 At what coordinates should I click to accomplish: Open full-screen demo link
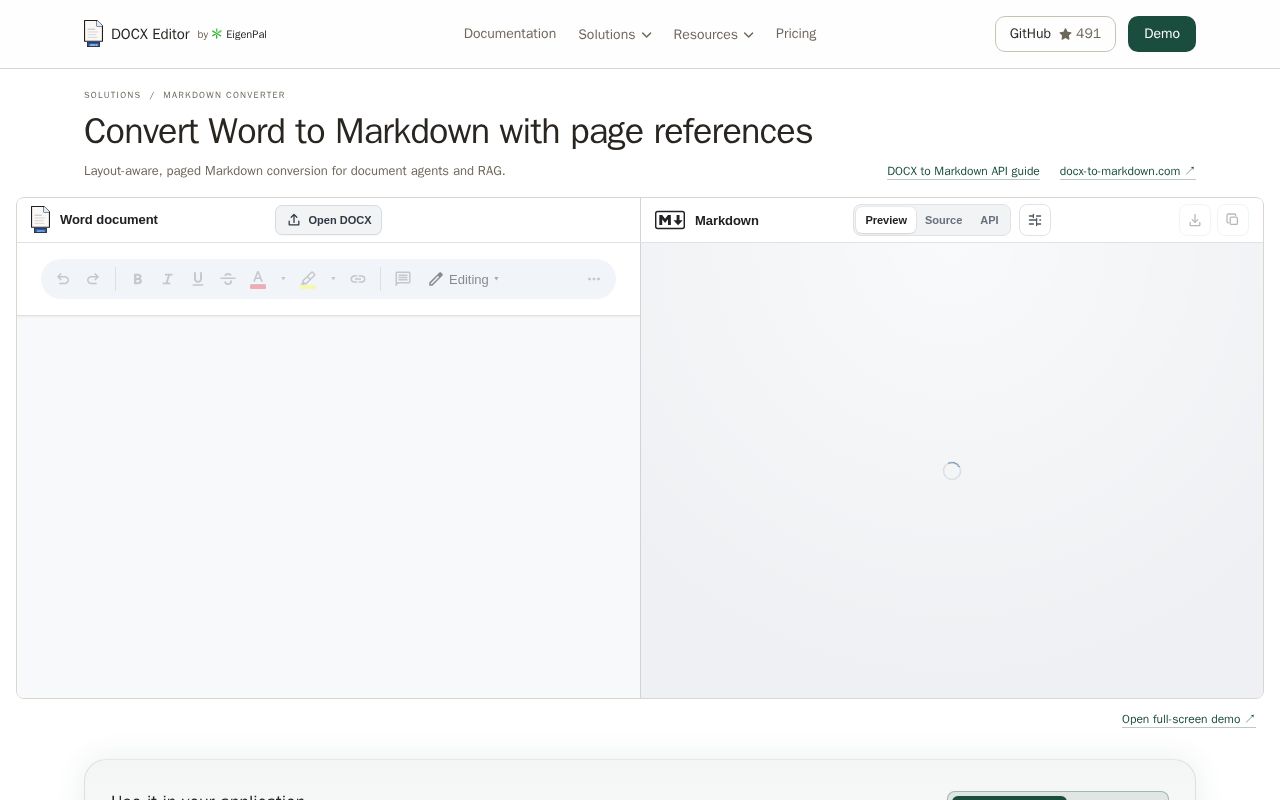(1188, 719)
